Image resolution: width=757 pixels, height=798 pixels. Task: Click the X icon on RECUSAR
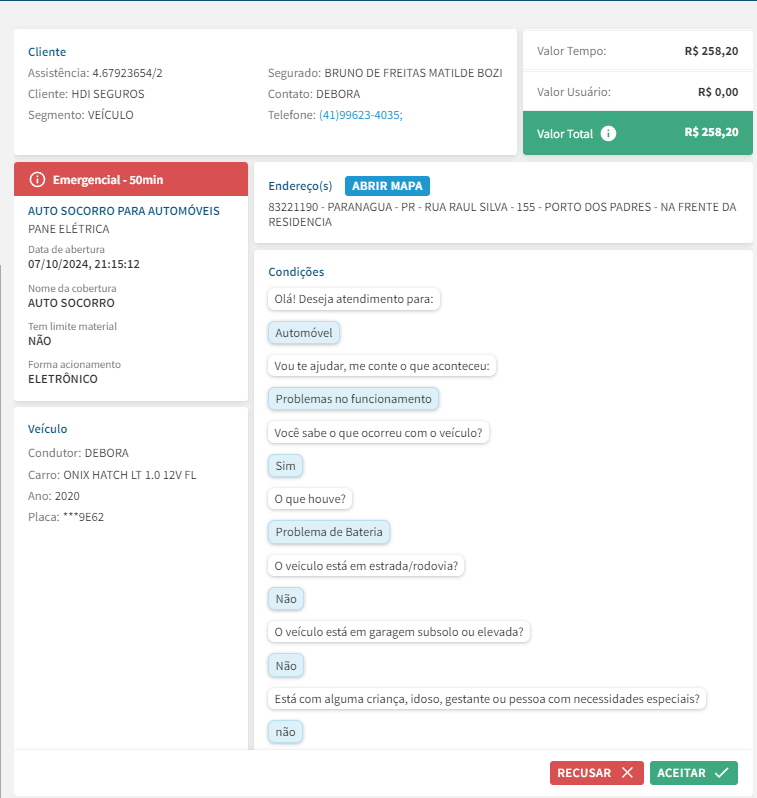[x=626, y=773]
